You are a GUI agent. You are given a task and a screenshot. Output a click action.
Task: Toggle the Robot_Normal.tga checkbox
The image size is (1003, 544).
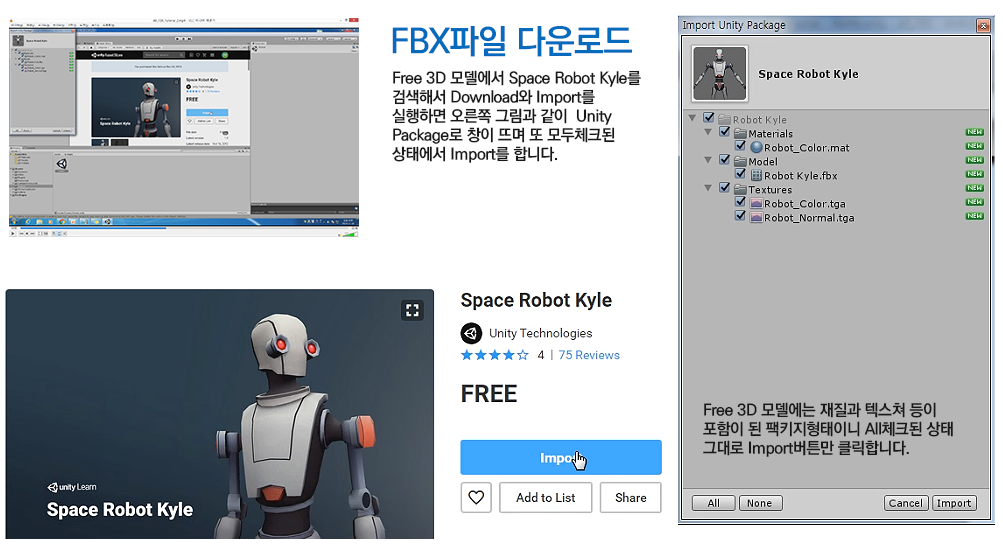pyautogui.click(x=740, y=216)
